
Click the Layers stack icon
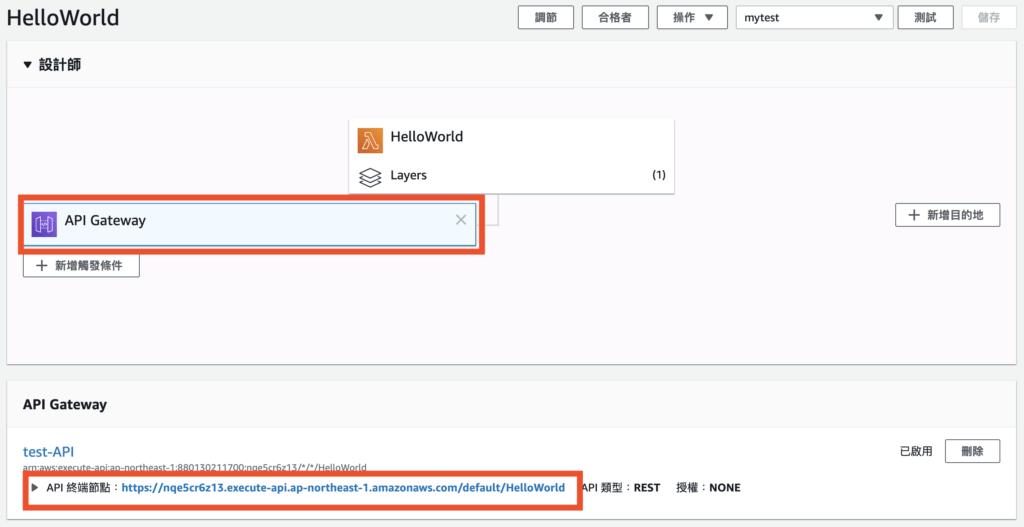370,177
